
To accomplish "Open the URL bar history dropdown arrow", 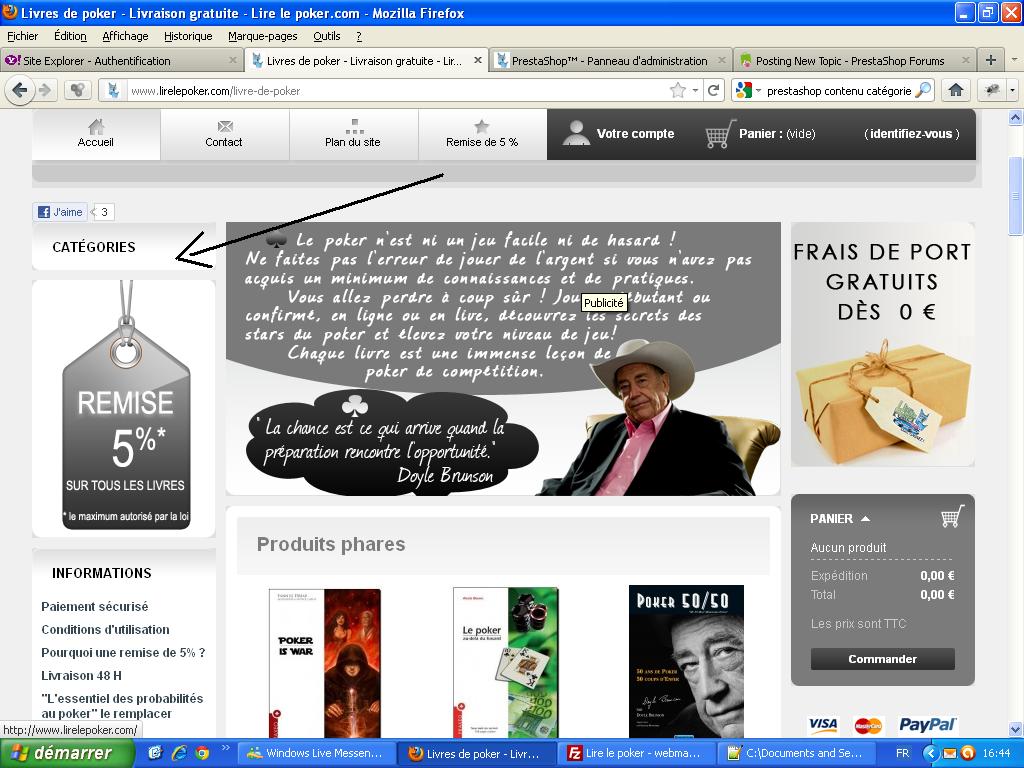I will coord(696,90).
